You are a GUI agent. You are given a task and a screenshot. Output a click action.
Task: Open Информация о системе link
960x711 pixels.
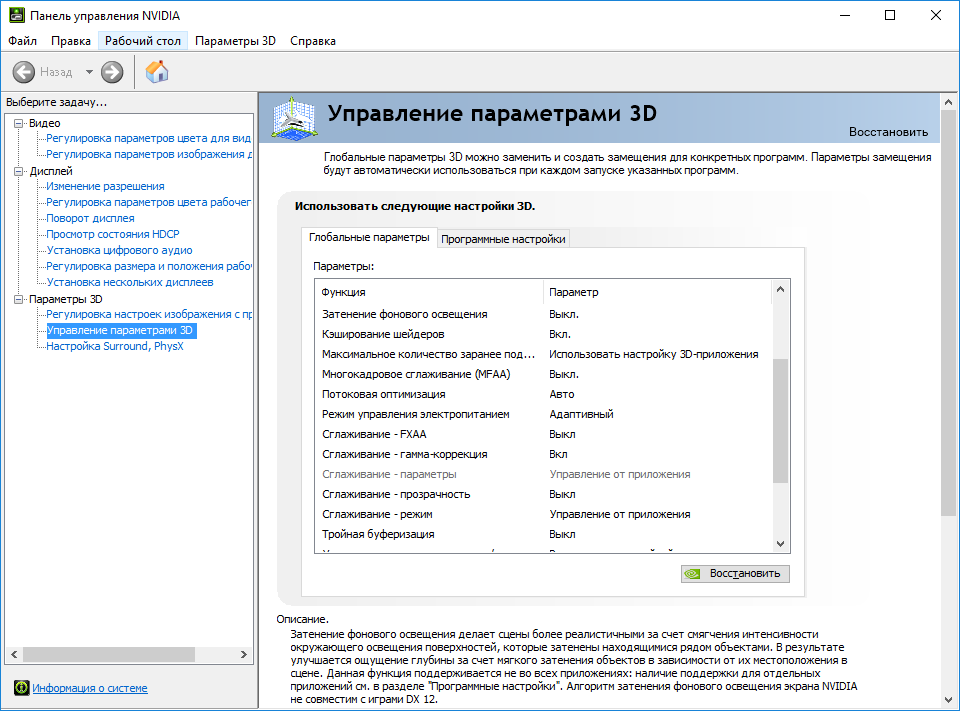click(90, 688)
